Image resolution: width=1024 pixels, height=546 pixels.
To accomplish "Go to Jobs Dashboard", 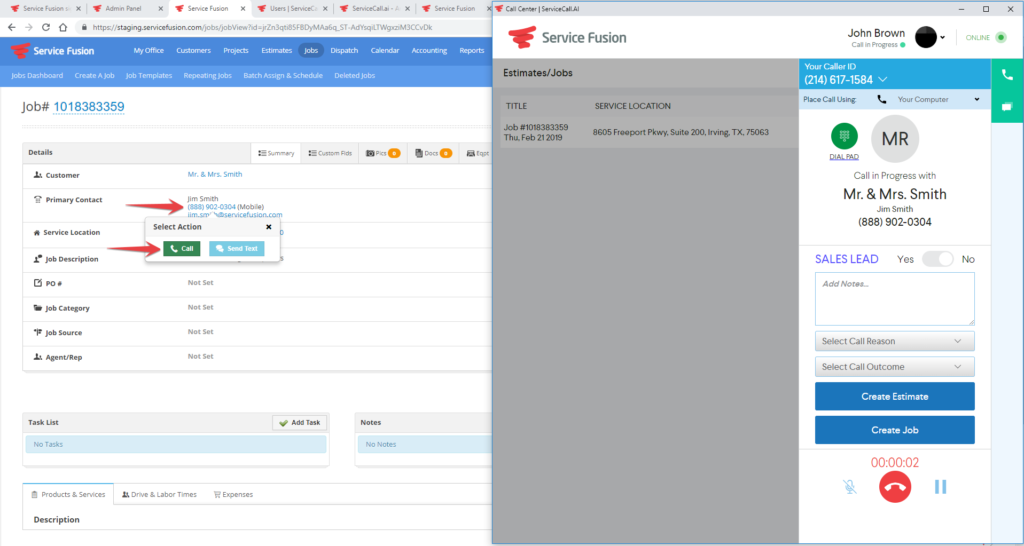I will [37, 75].
